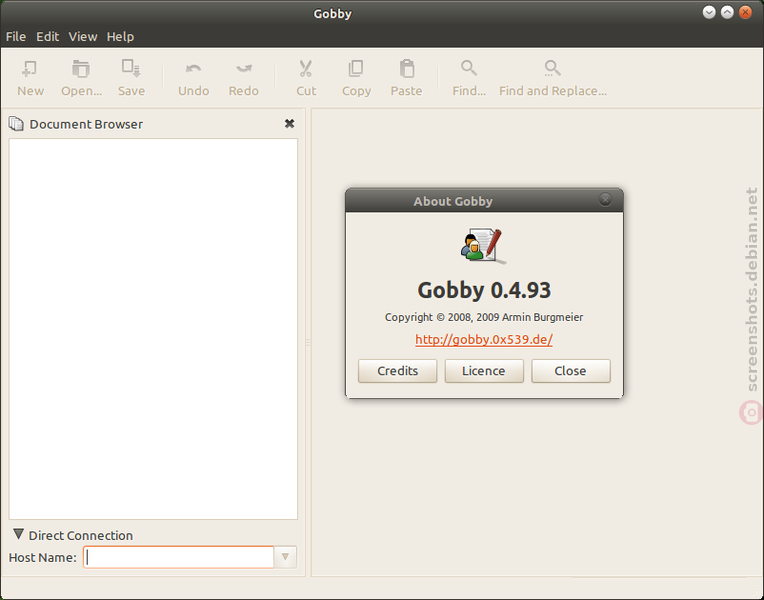The height and width of the screenshot is (600, 764).
Task: Close the Gobby main window
Action: click(x=745, y=13)
